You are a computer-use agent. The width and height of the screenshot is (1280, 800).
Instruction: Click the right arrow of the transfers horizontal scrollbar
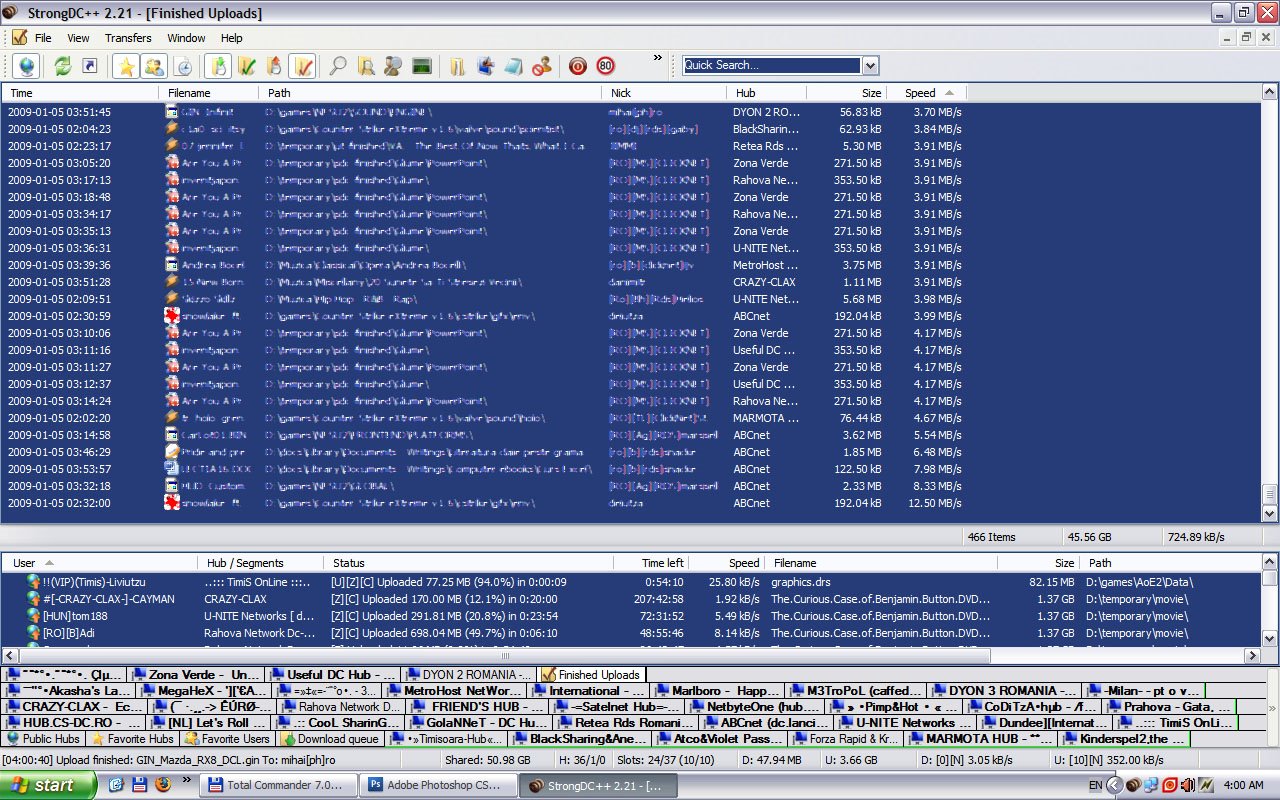pos(1252,656)
